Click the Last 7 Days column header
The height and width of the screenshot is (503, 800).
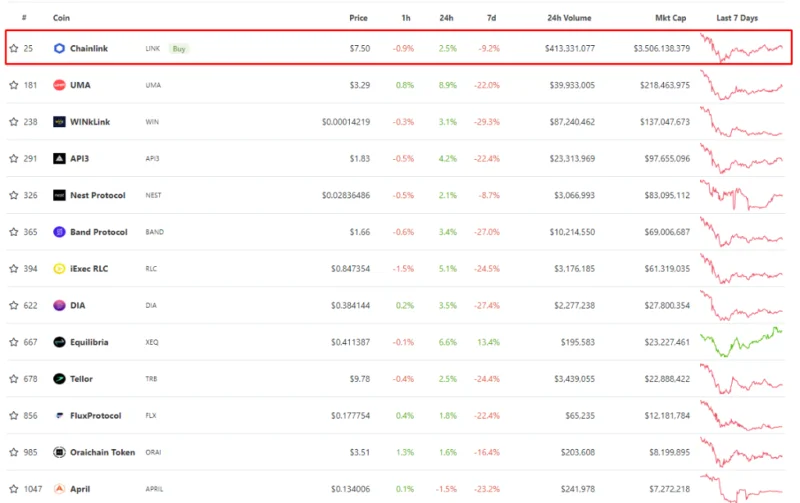pyautogui.click(x=737, y=18)
